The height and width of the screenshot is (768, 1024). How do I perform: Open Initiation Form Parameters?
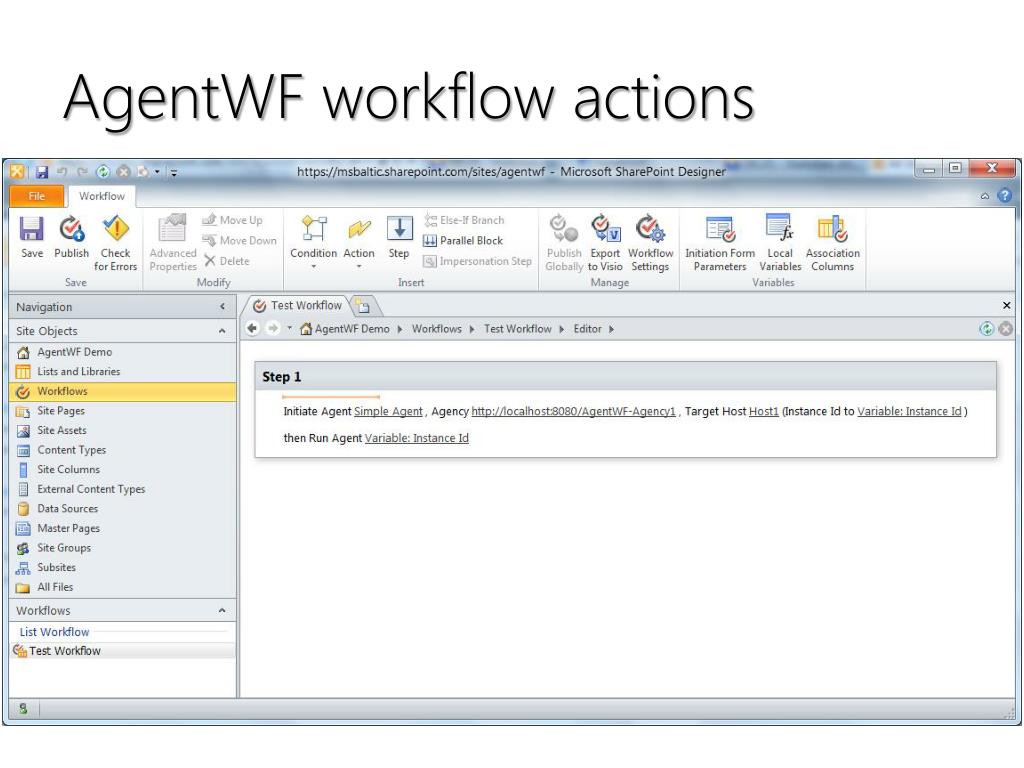coord(720,243)
